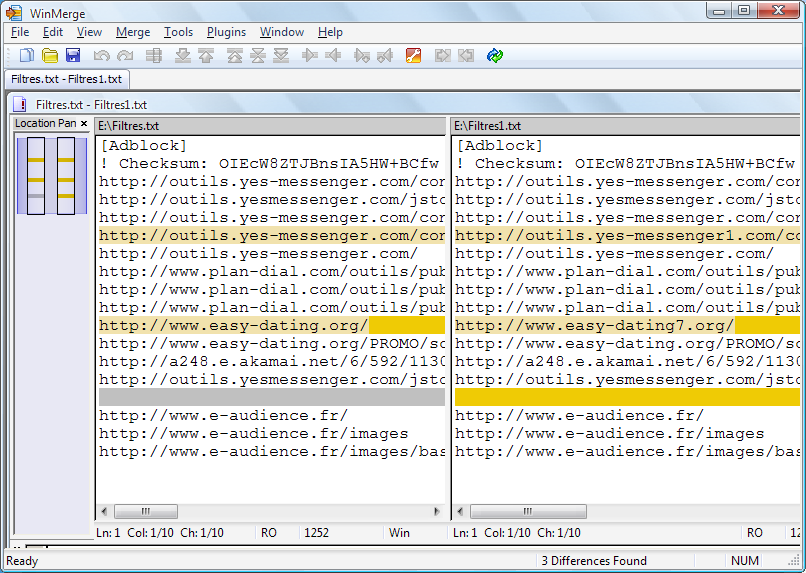Image resolution: width=806 pixels, height=573 pixels.
Task: Open a file with the folder icon
Action: [x=50, y=55]
